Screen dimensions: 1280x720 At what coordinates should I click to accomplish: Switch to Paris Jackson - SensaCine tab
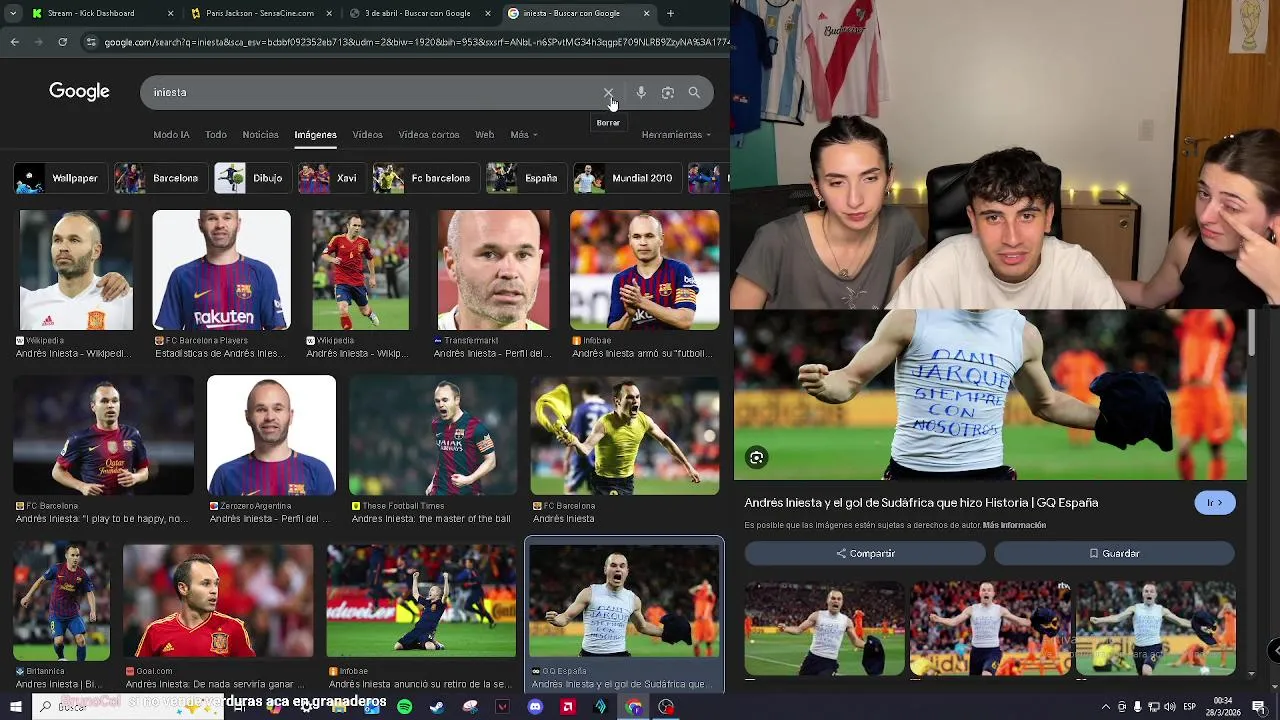(259, 13)
